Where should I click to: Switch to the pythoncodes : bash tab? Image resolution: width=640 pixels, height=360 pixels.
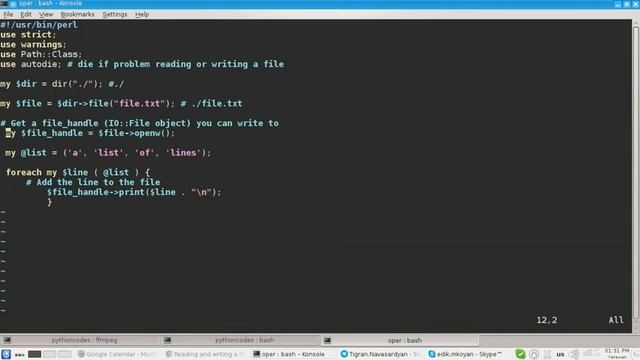240,340
